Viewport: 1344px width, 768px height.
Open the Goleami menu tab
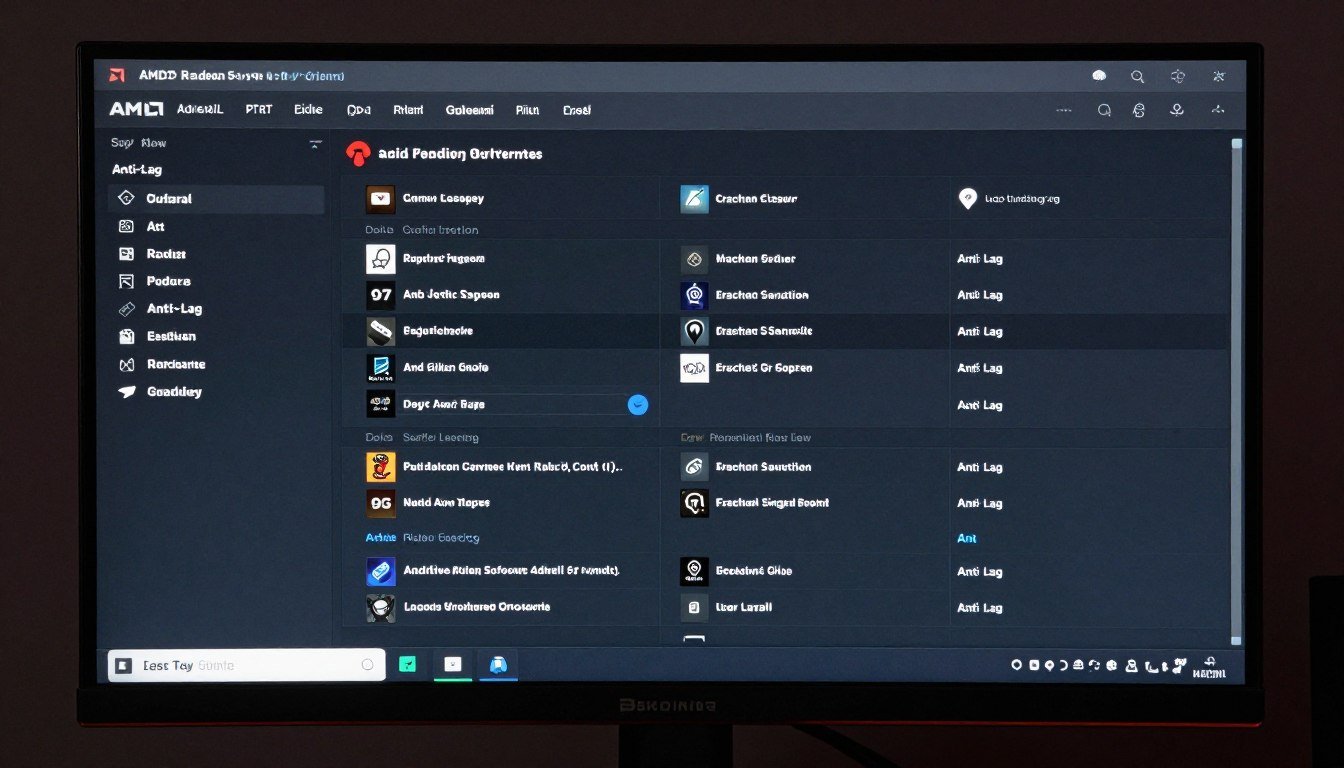[x=469, y=110]
